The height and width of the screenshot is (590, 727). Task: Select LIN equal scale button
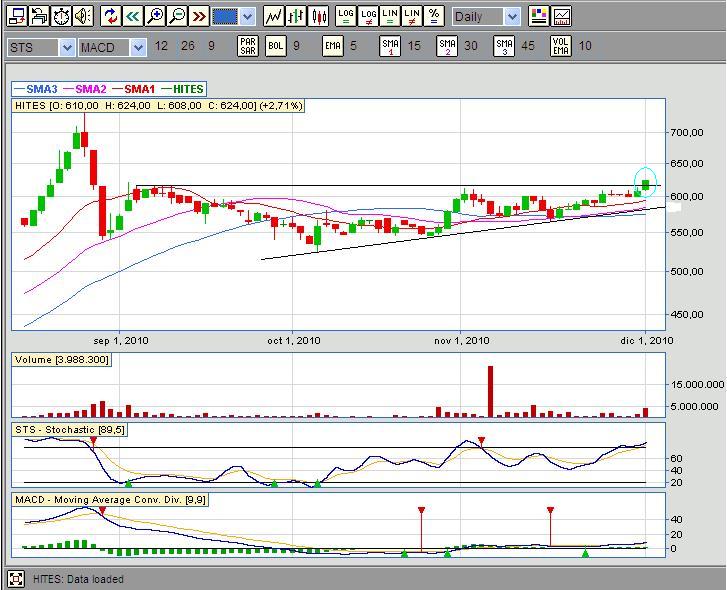point(390,17)
